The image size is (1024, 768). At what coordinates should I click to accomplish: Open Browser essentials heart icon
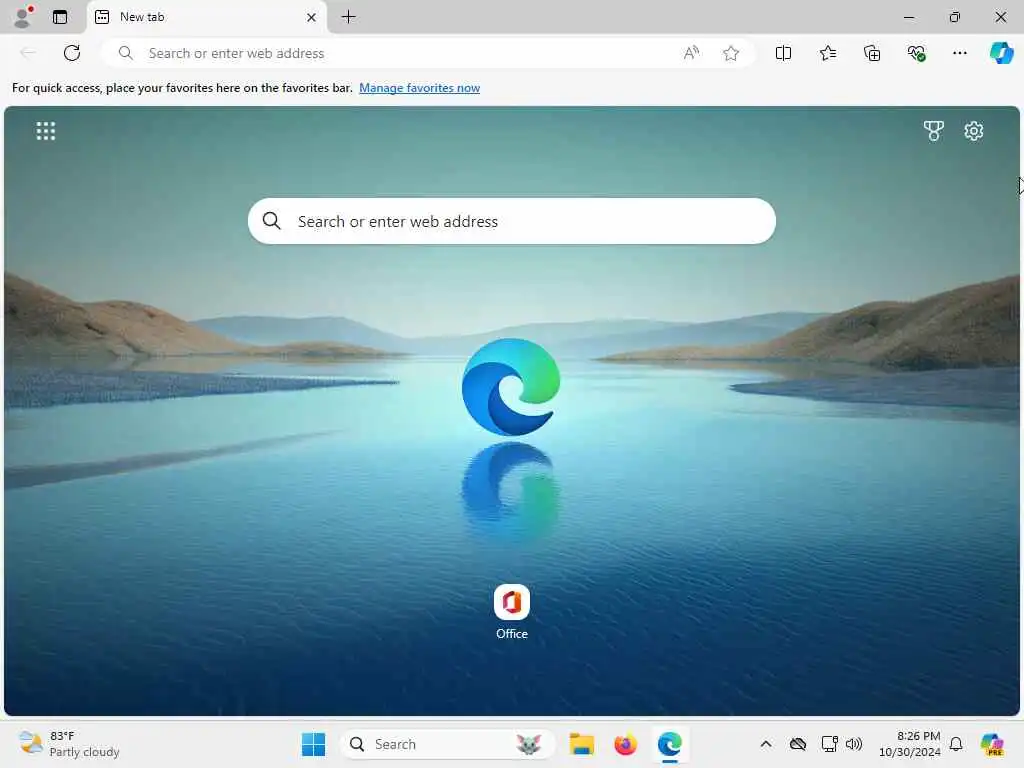tap(916, 53)
